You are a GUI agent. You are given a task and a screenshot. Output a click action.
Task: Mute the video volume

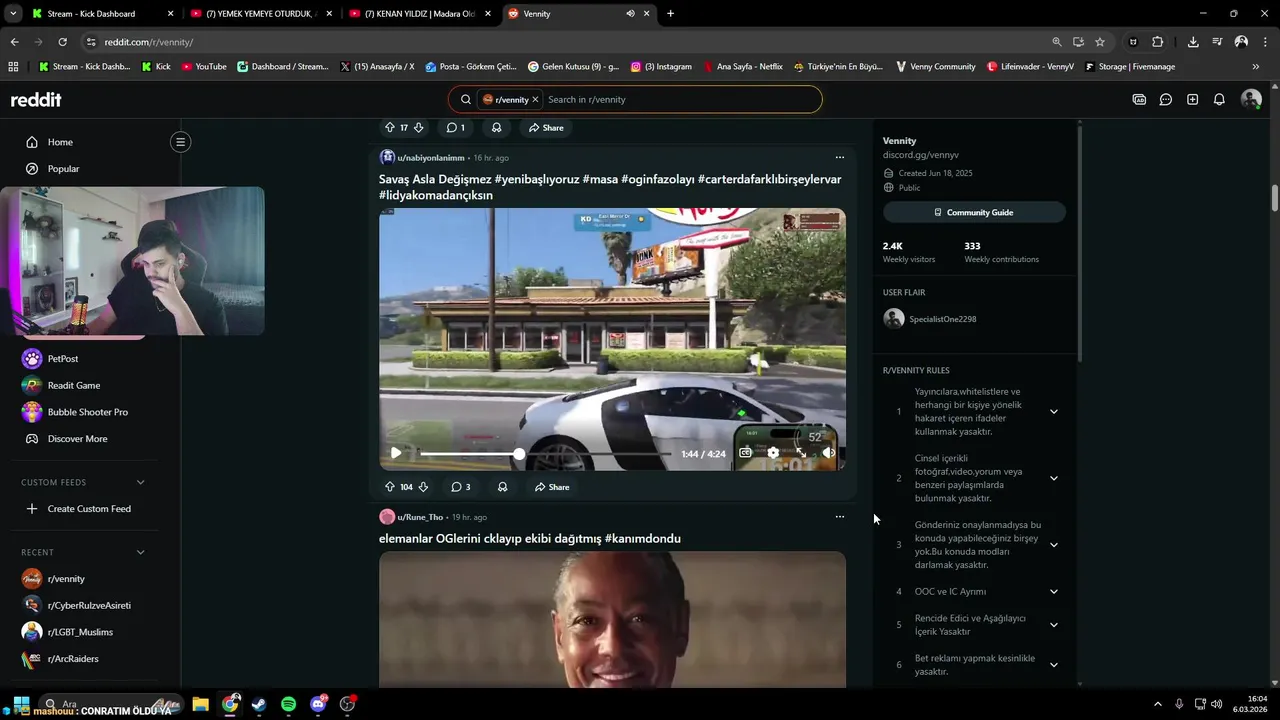[828, 453]
